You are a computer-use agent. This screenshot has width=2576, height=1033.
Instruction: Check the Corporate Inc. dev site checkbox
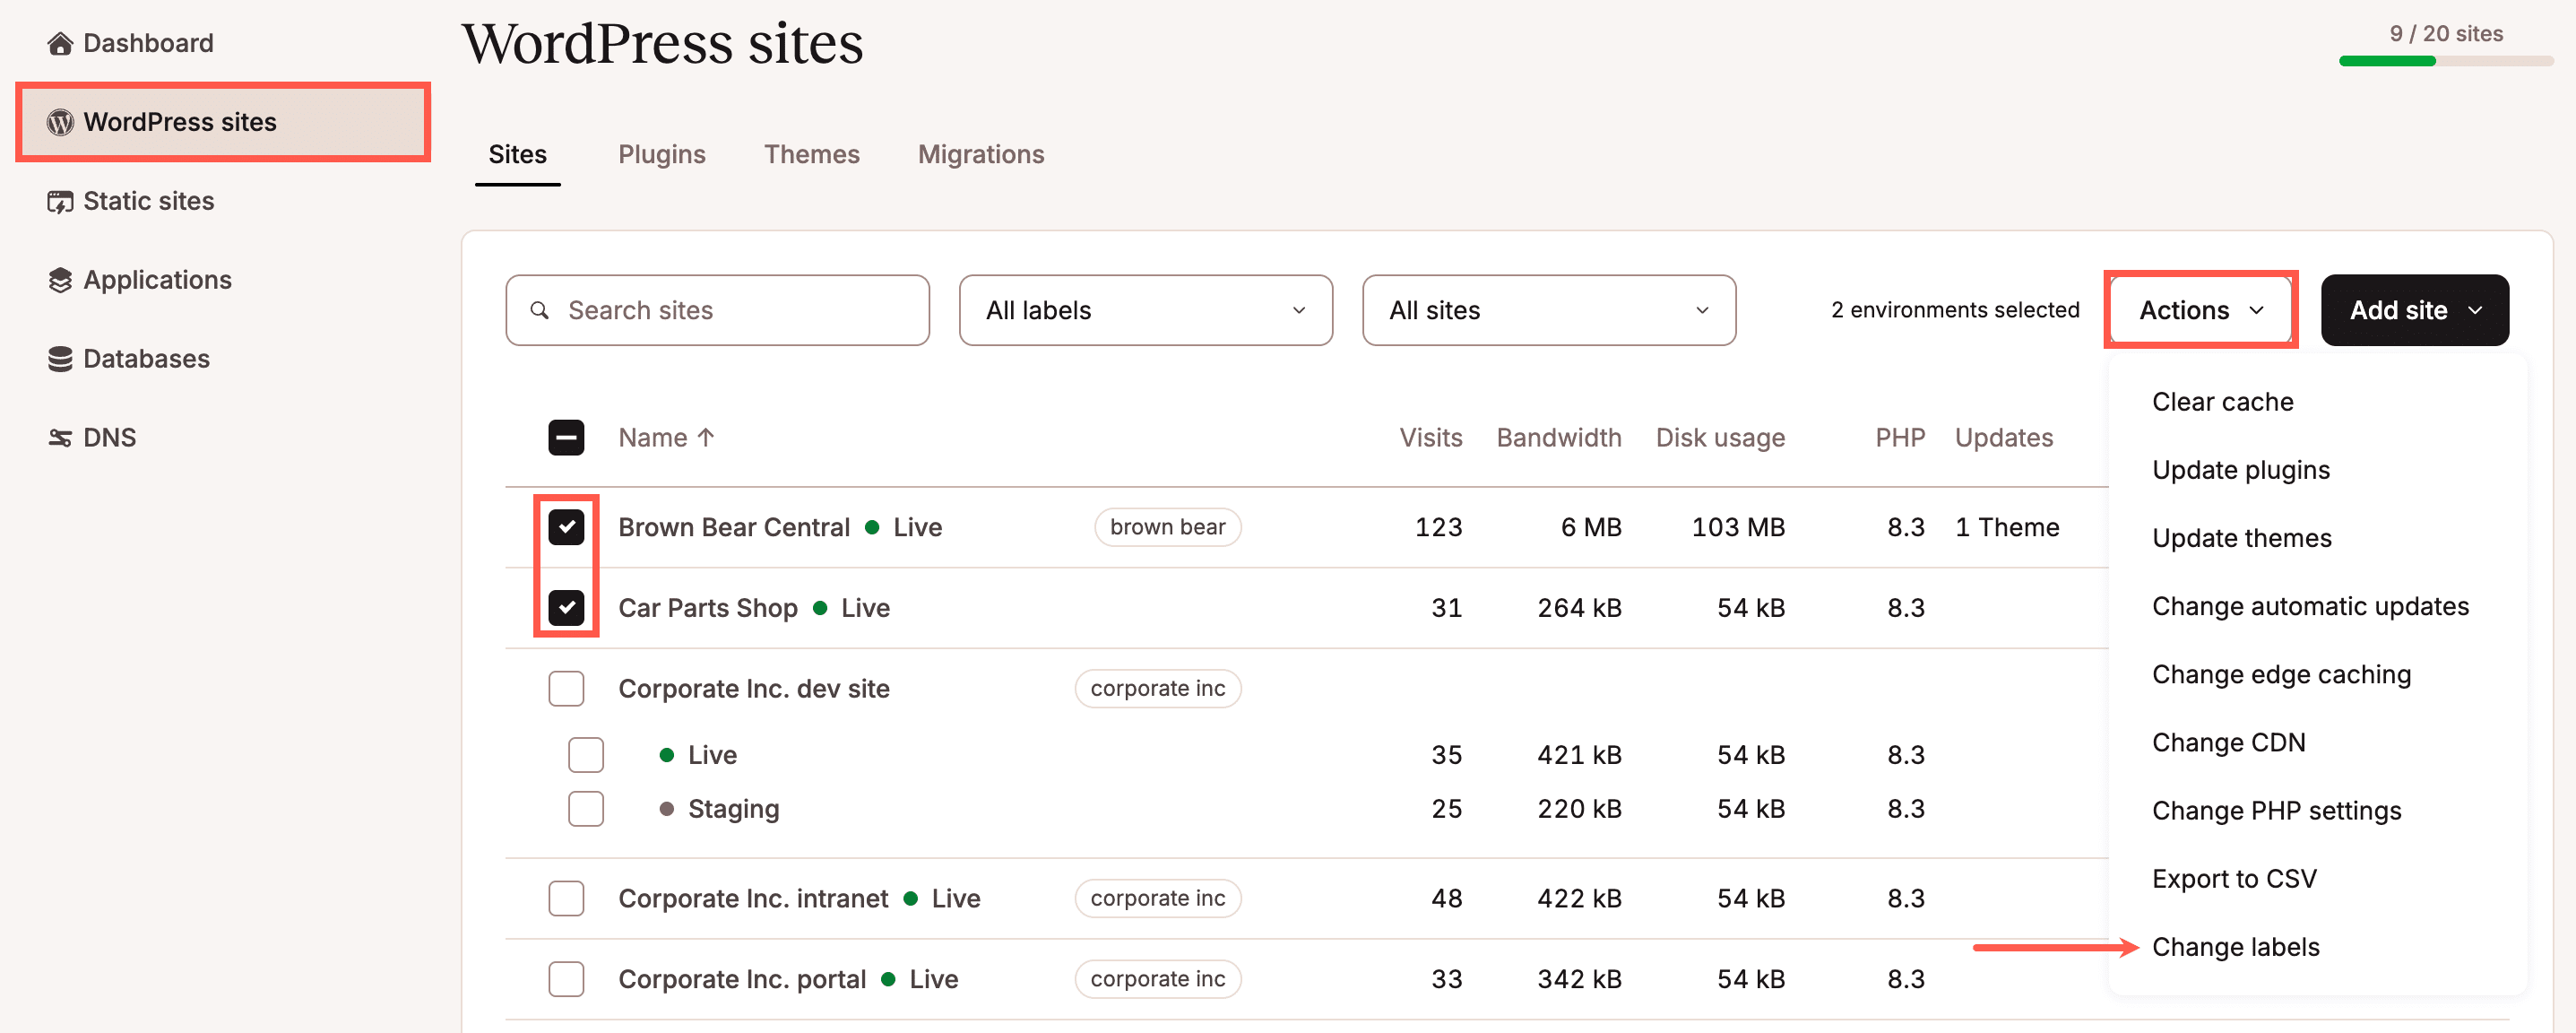(566, 688)
